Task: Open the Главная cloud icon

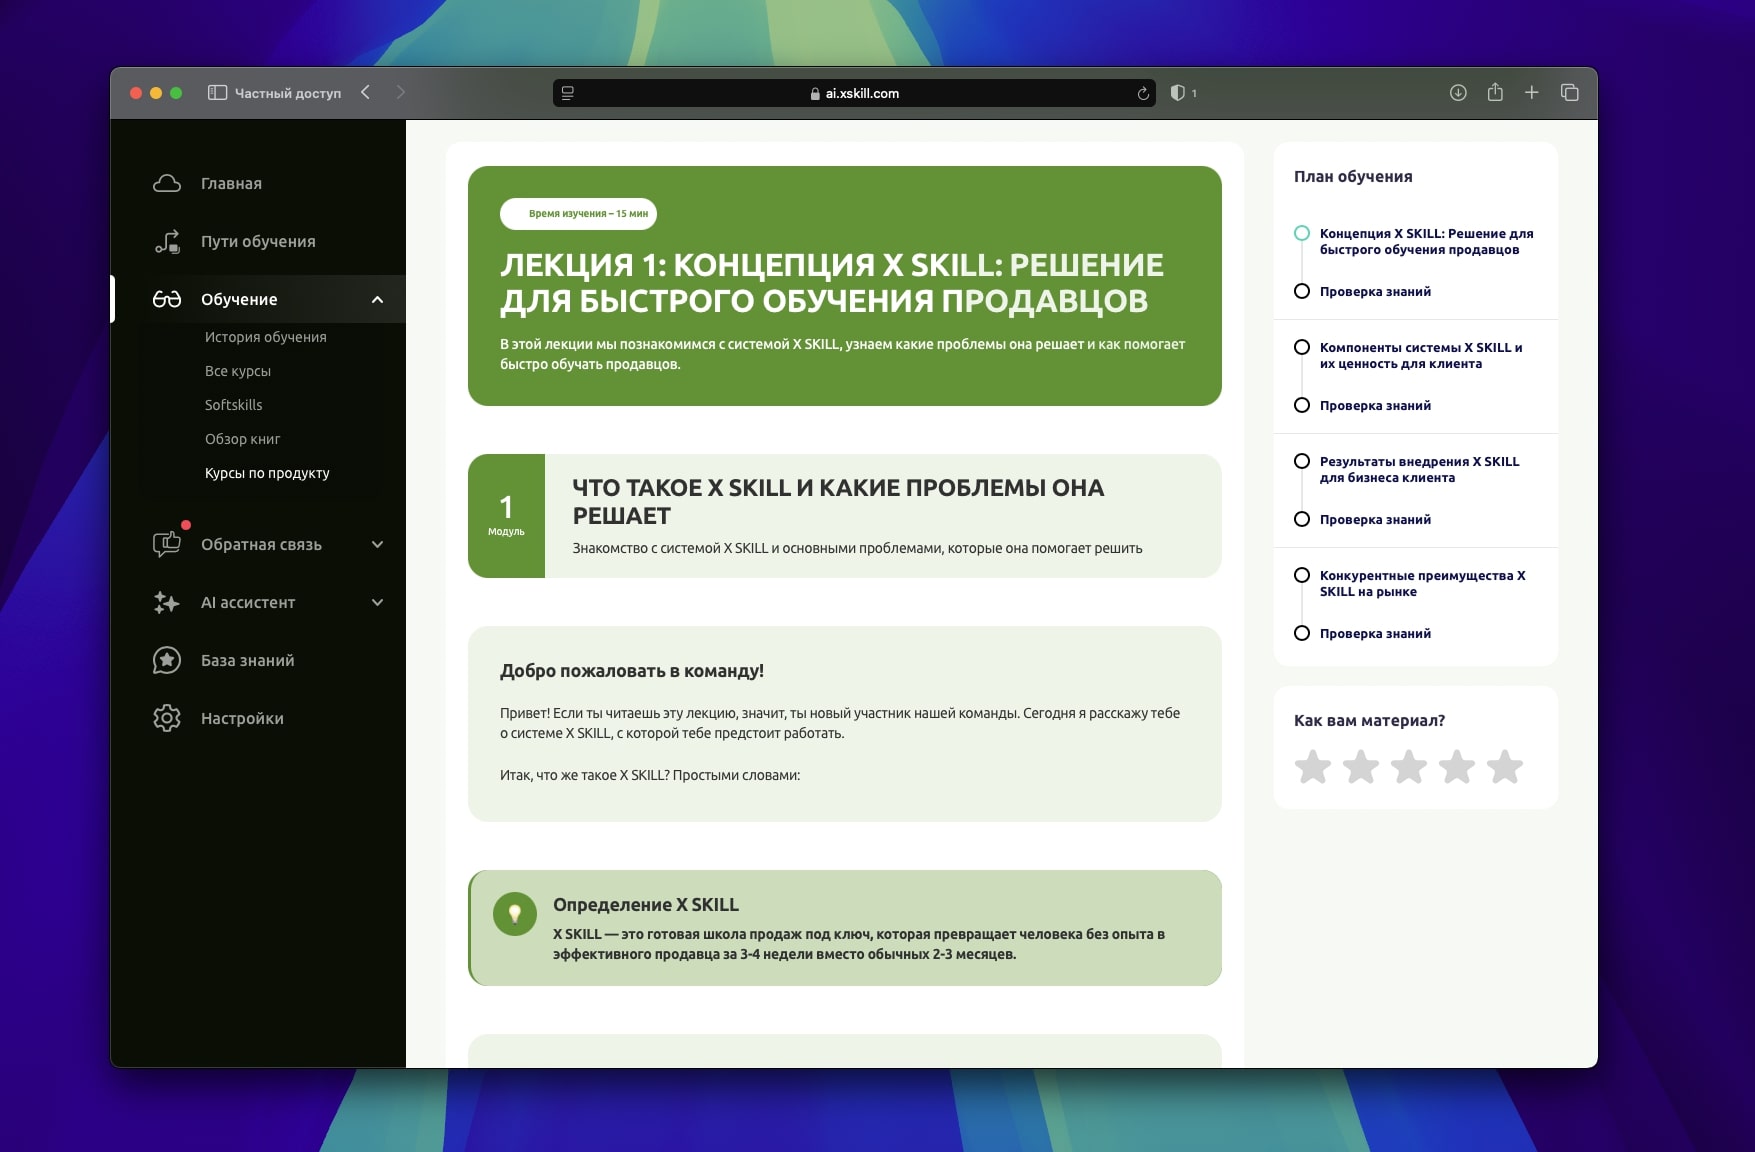Action: tap(167, 183)
